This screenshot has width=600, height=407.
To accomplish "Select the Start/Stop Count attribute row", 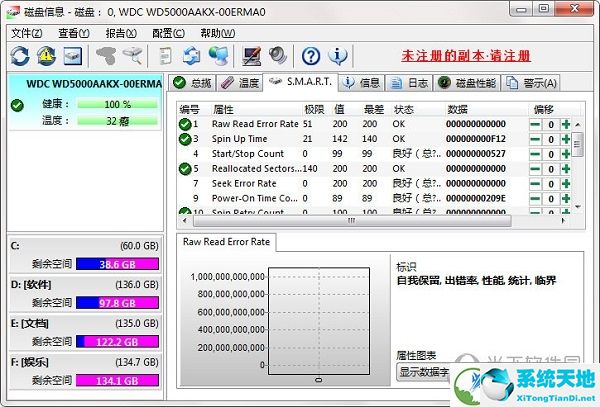I will (x=374, y=154).
